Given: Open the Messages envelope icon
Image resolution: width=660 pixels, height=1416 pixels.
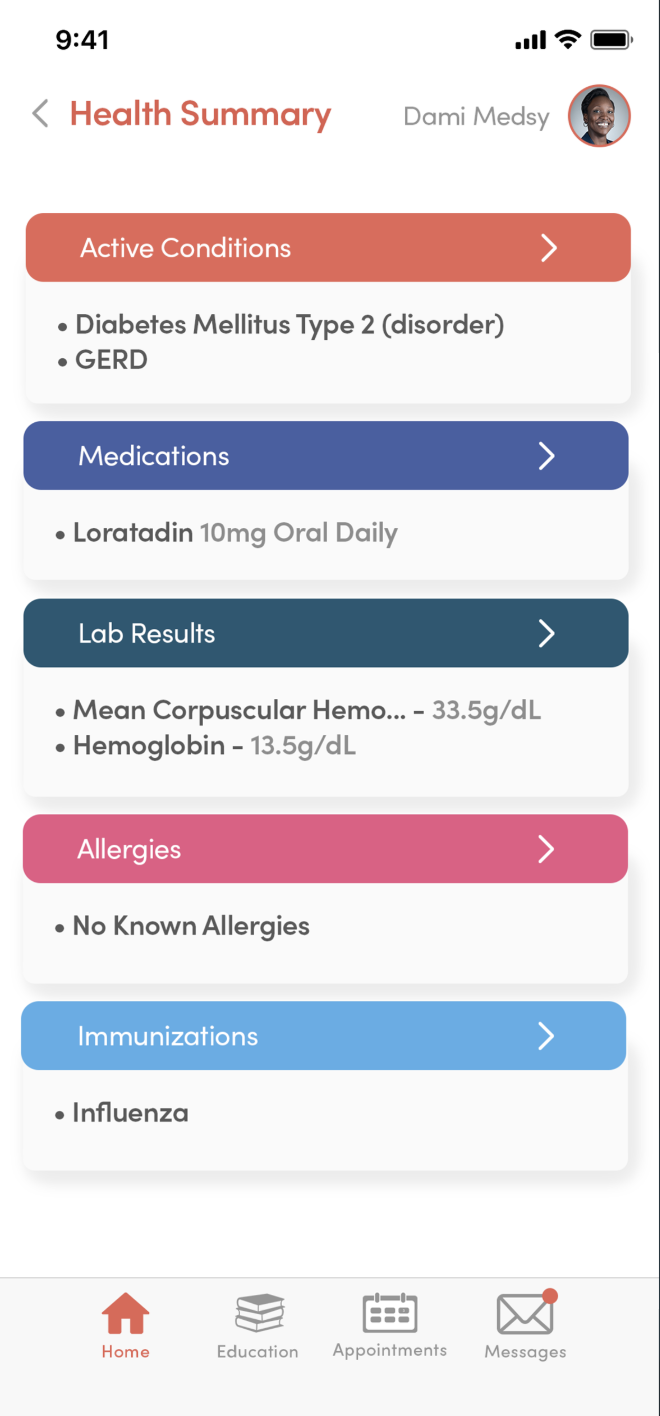Looking at the screenshot, I should coord(526,1313).
